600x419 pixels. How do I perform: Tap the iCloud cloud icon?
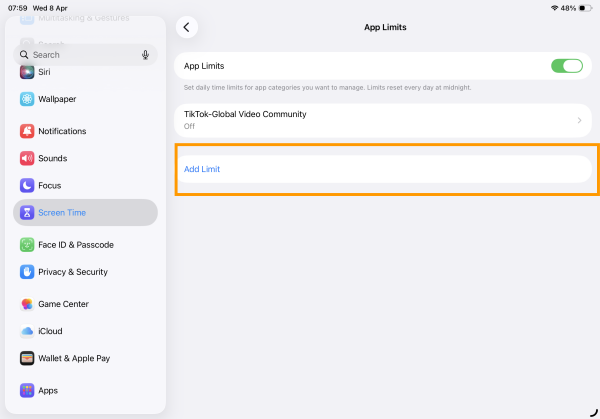[27, 331]
